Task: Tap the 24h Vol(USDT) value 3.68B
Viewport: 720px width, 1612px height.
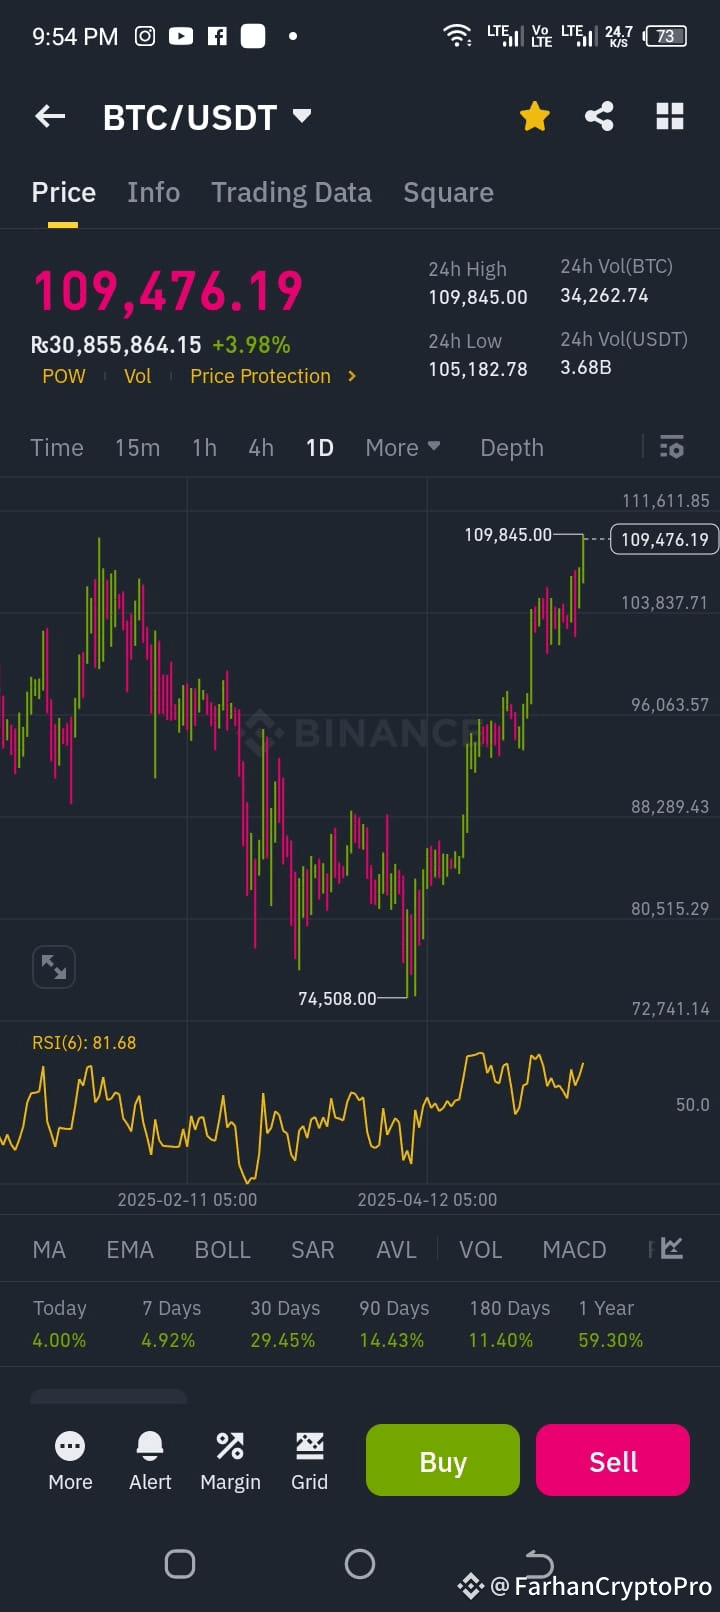Action: pos(586,367)
